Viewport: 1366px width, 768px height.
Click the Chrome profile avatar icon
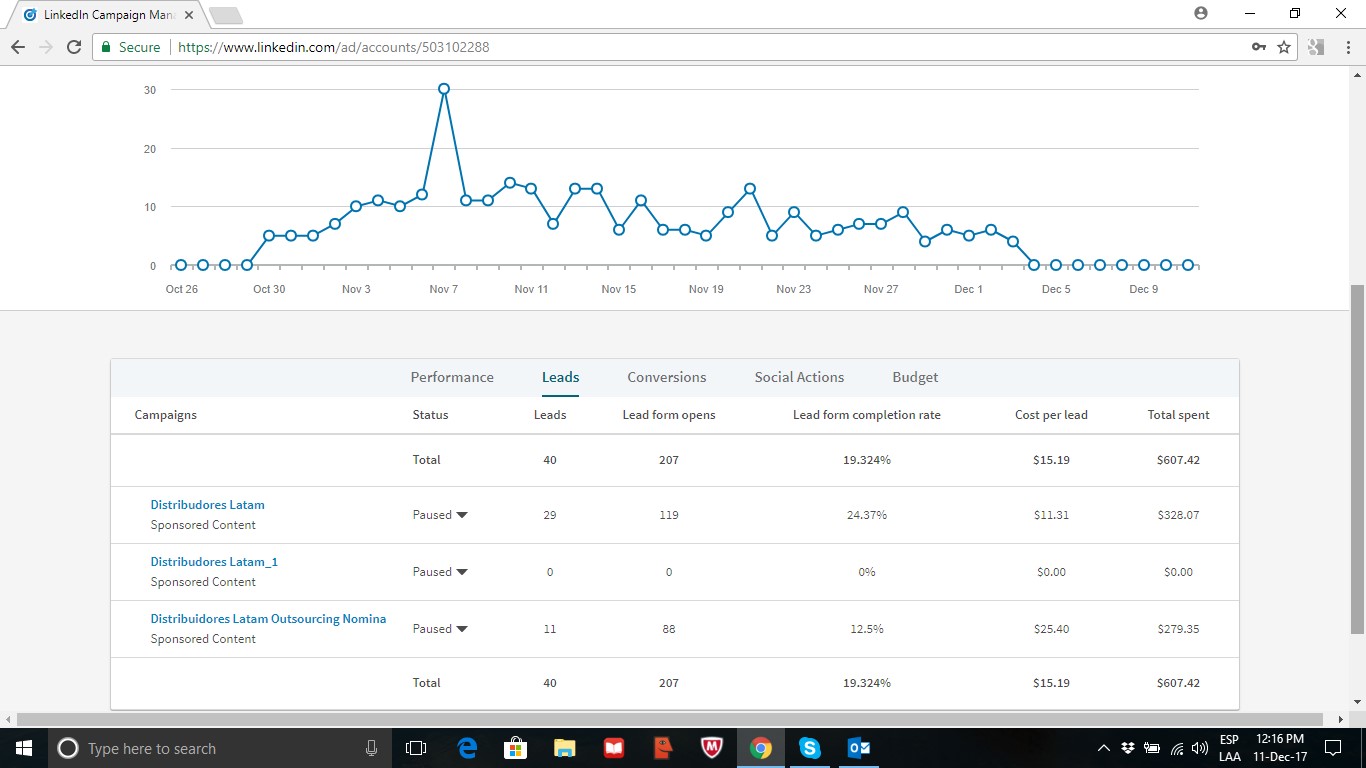(x=1201, y=13)
